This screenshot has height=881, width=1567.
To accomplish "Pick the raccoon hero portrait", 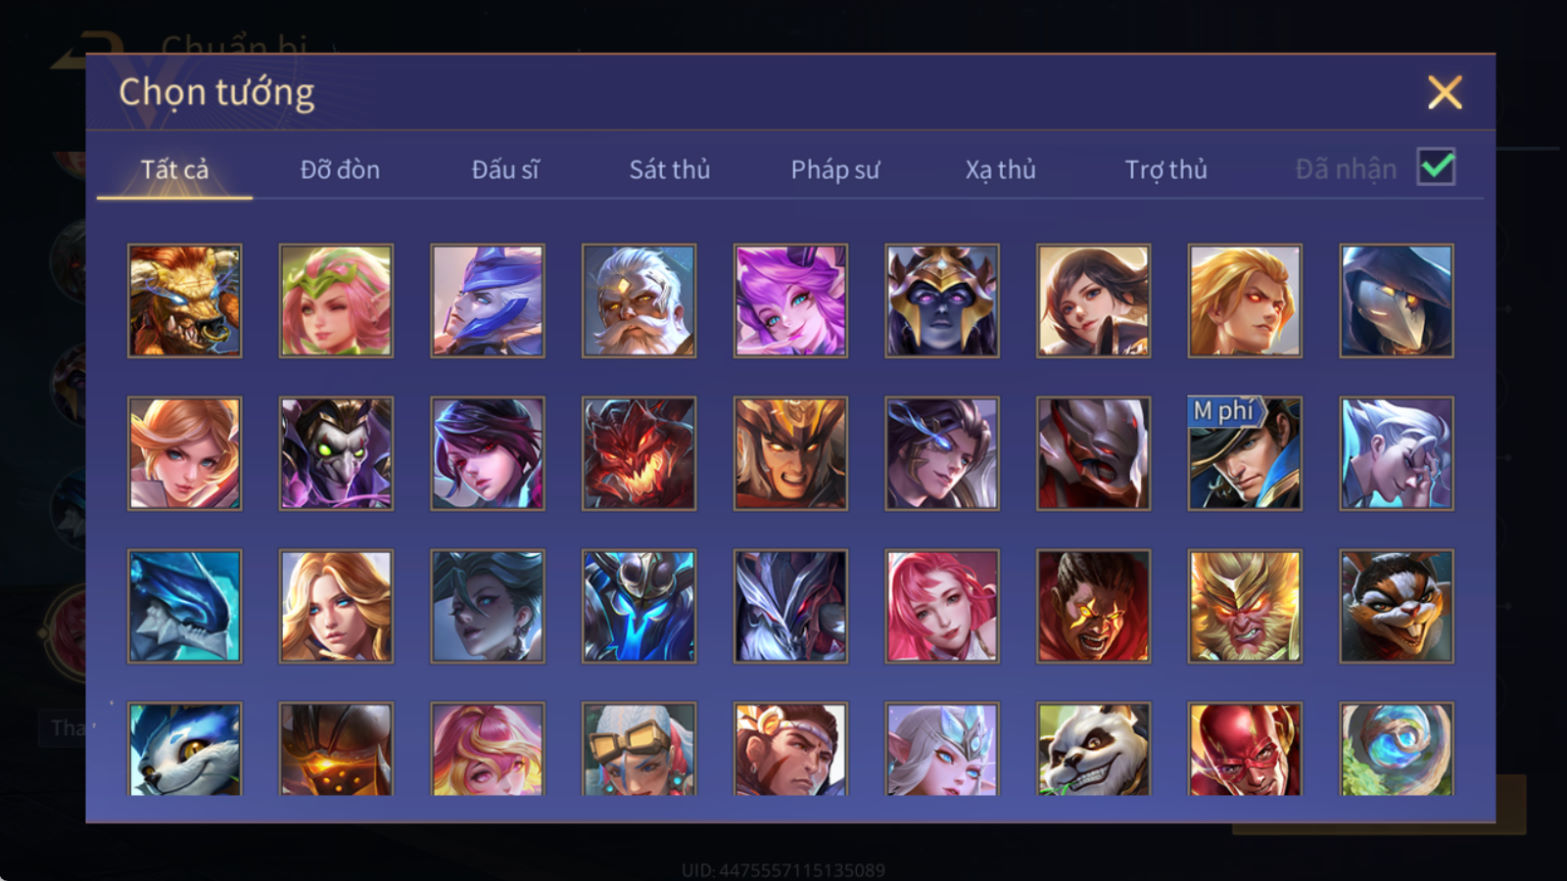I will point(1397,606).
